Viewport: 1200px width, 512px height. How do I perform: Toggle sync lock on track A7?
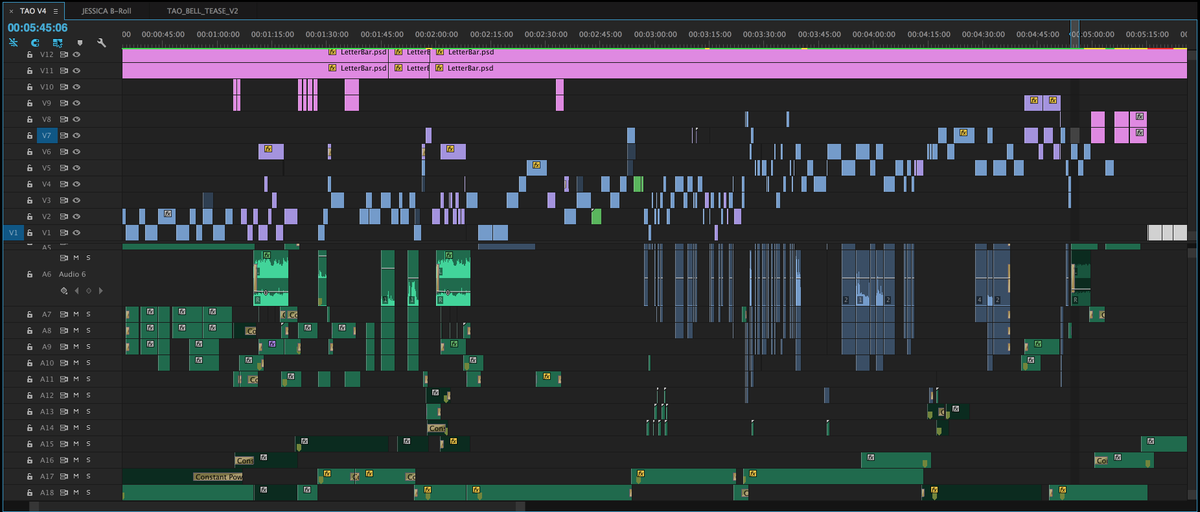pos(64,314)
